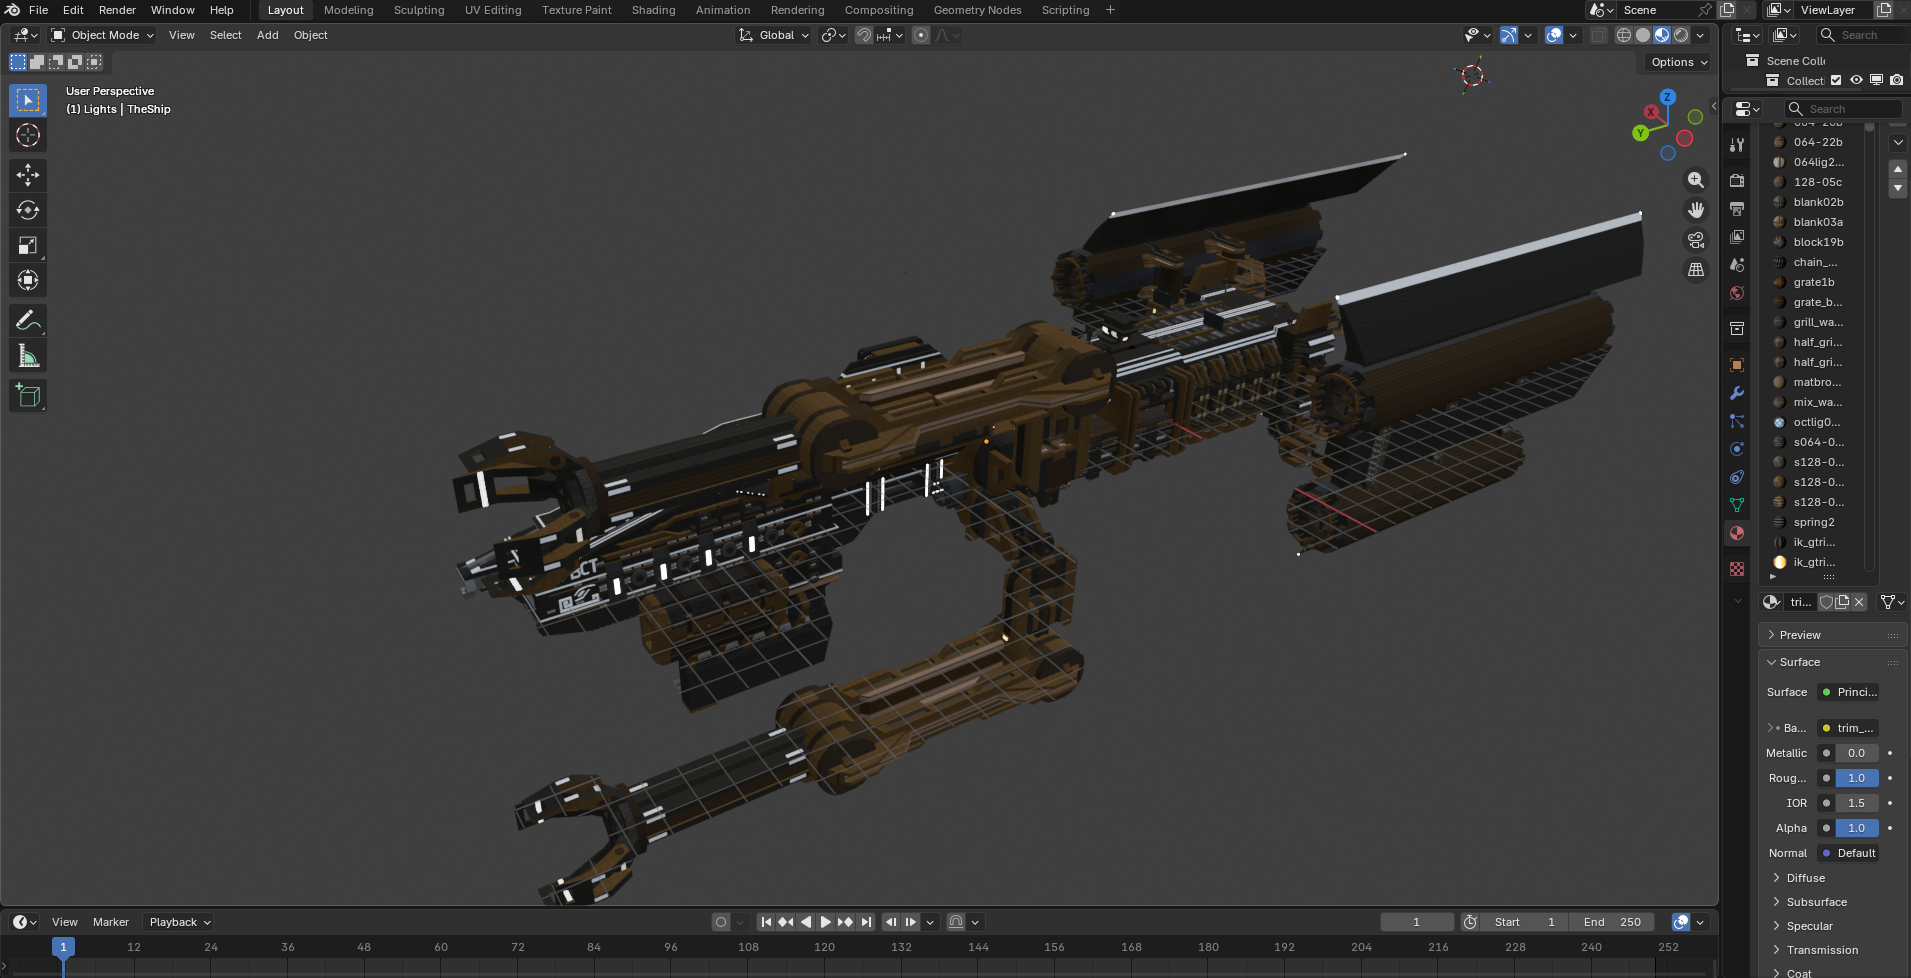Click the End frame field
Viewport: 1911px width, 978px height.
pyautogui.click(x=1612, y=922)
